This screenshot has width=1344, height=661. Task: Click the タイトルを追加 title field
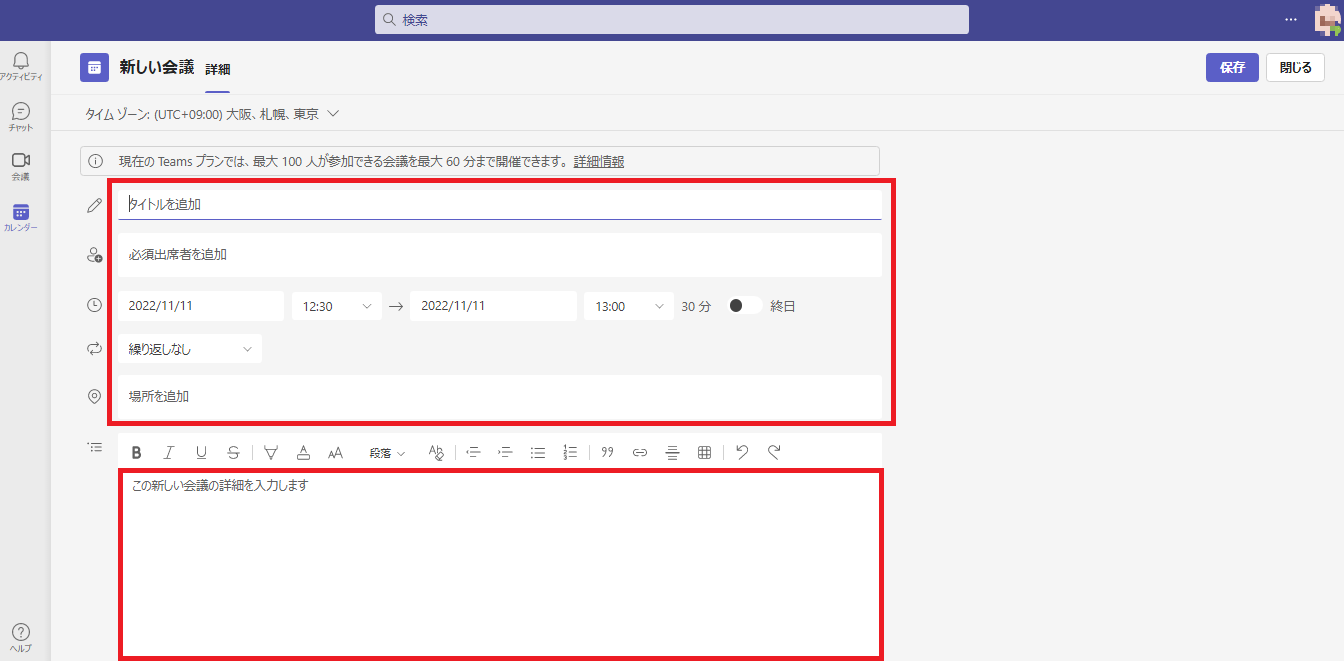[500, 204]
